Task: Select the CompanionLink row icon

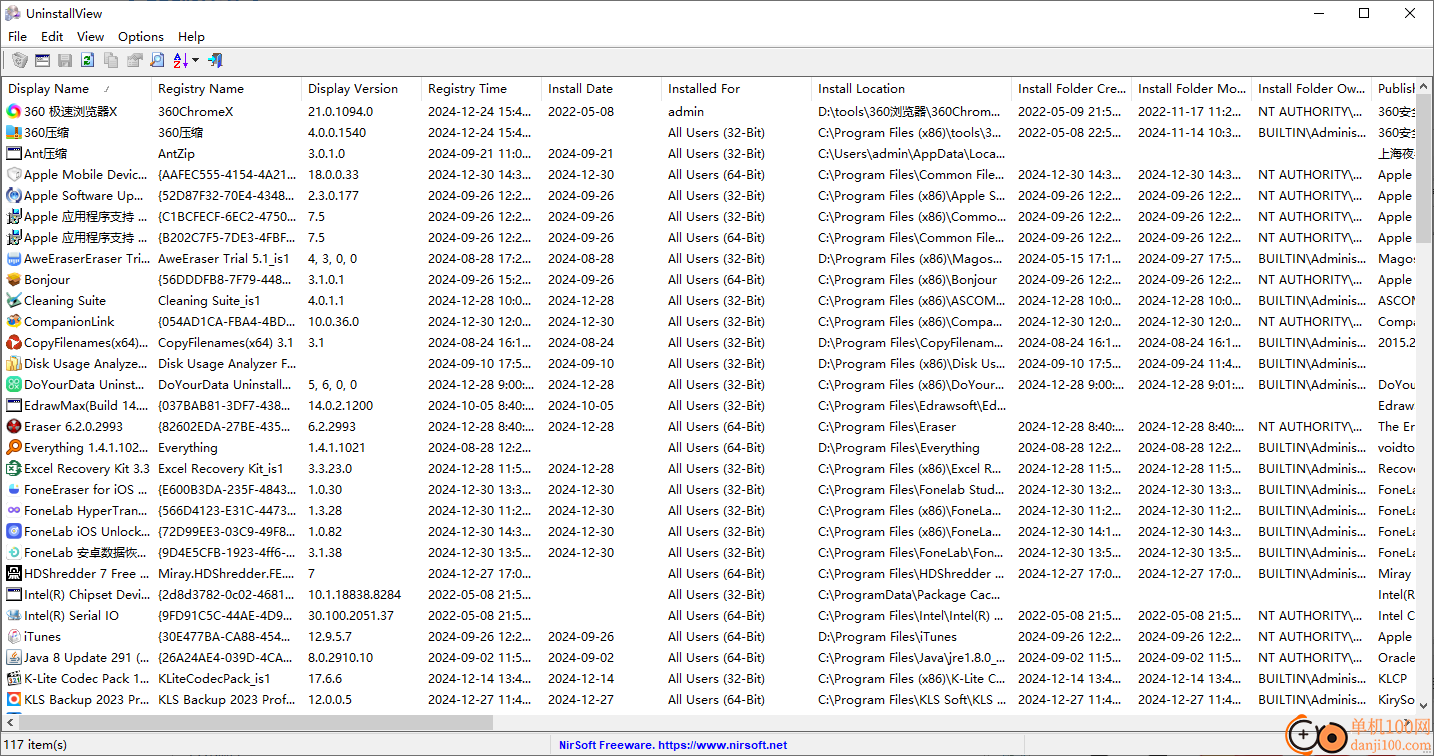Action: (14, 322)
